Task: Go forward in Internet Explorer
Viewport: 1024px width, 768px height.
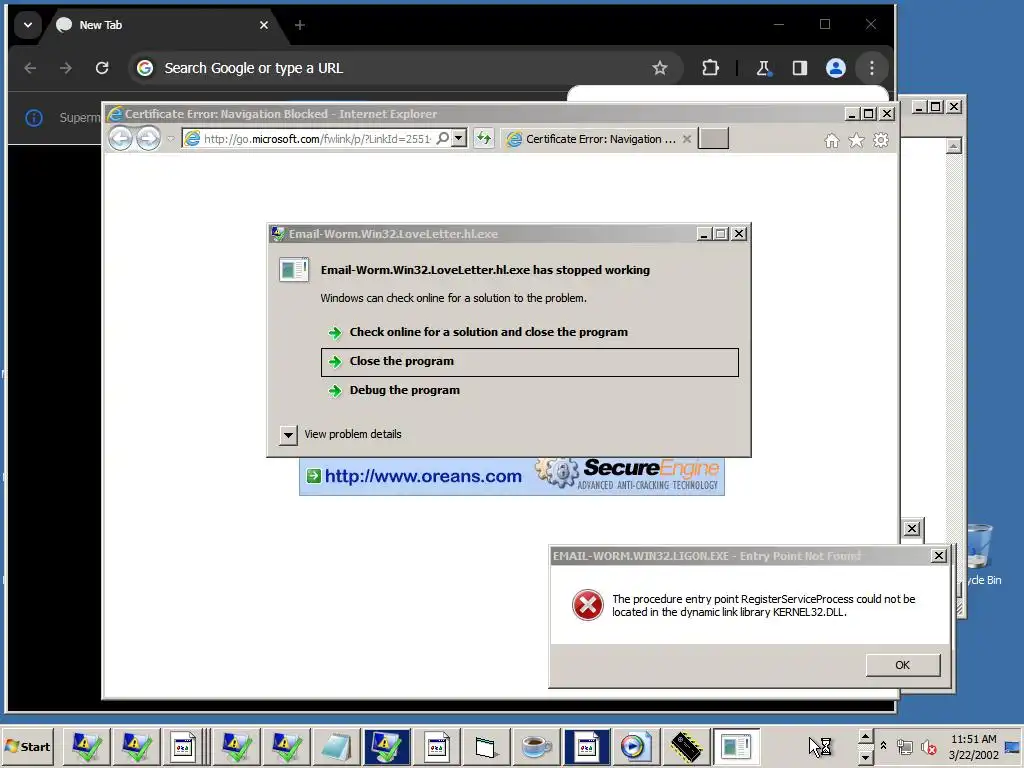Action: click(x=148, y=138)
